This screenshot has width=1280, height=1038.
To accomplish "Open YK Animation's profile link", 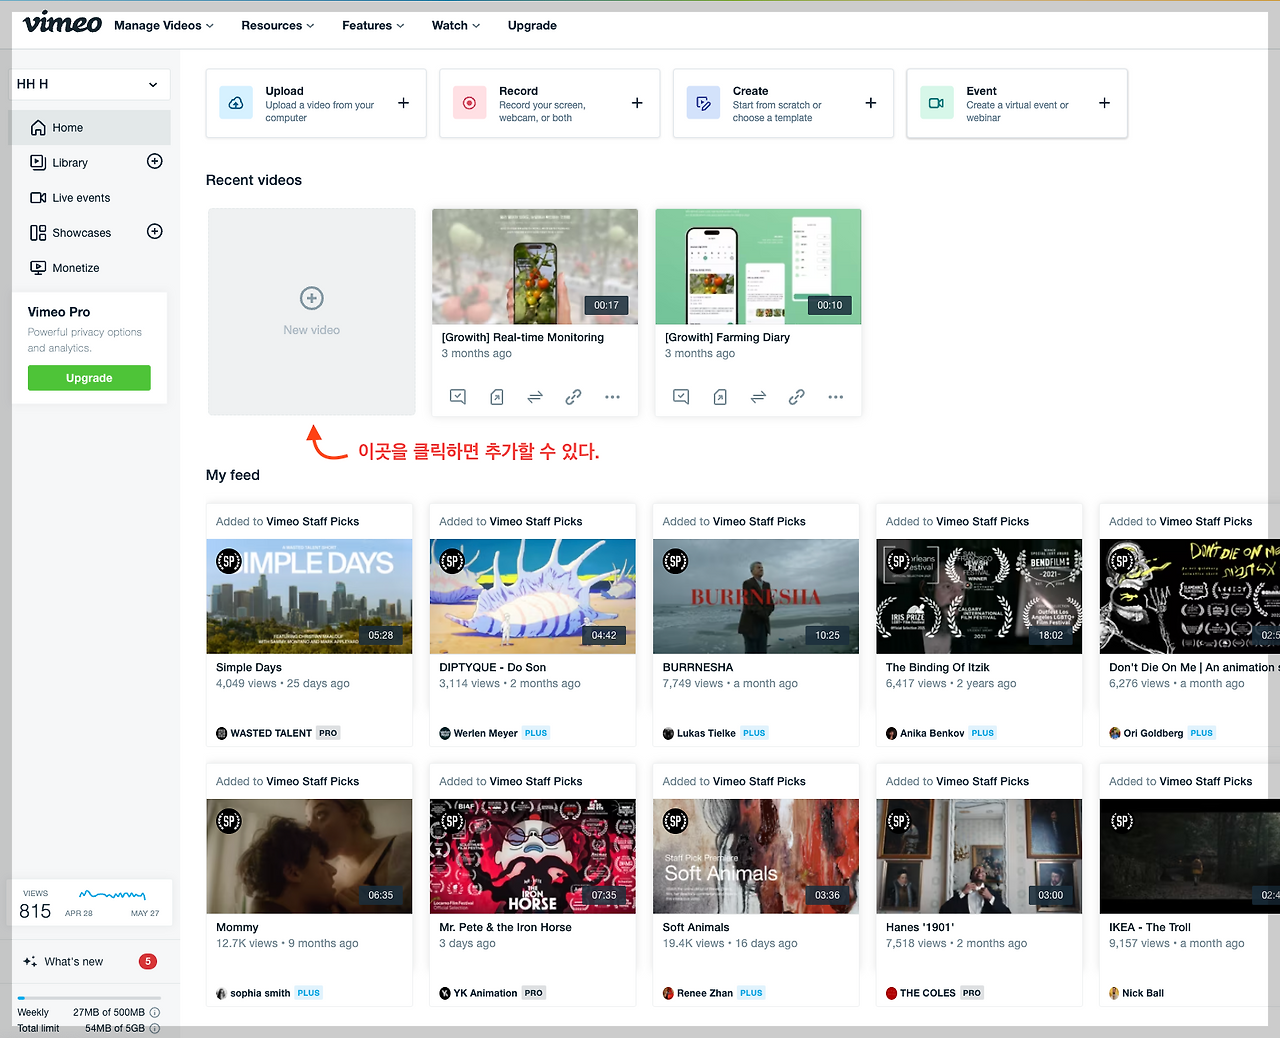I will [x=485, y=993].
